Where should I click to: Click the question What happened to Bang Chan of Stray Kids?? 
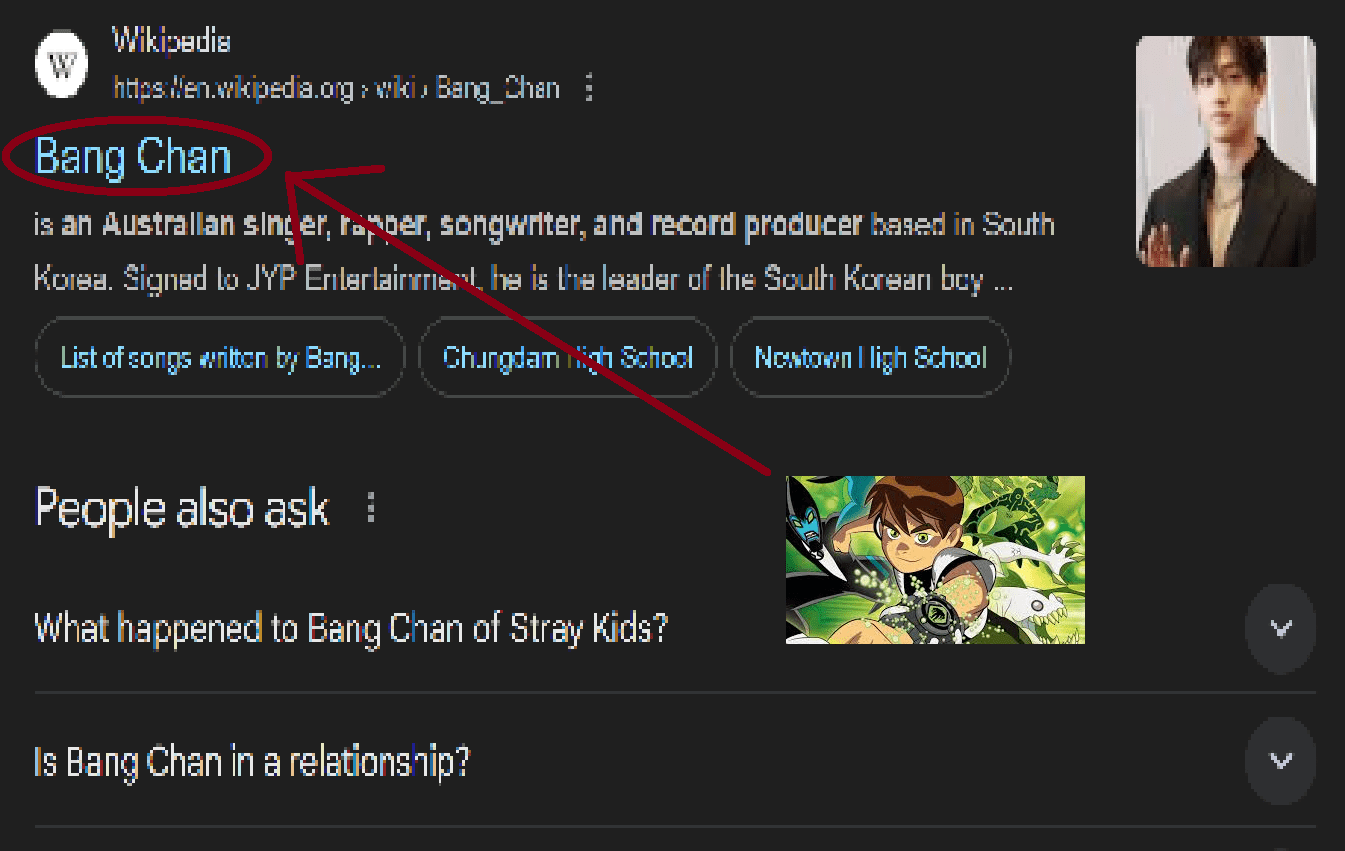[351, 629]
